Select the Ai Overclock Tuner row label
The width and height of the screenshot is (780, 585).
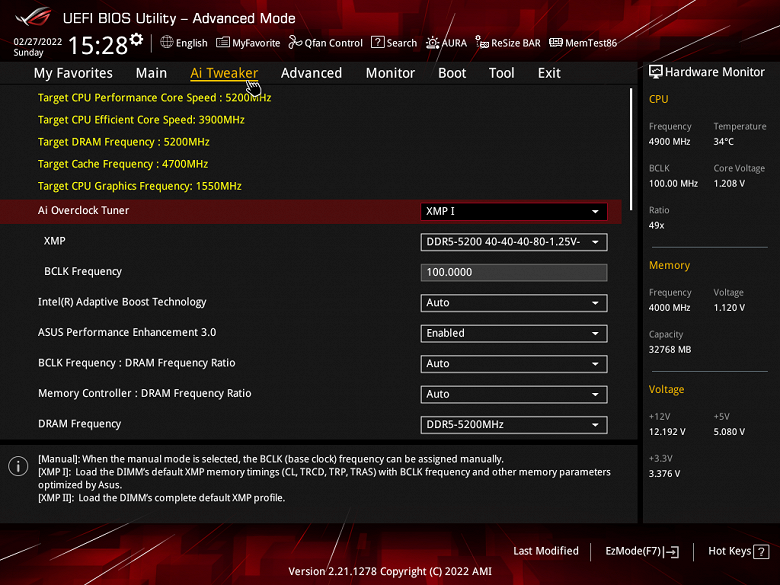pos(84,210)
